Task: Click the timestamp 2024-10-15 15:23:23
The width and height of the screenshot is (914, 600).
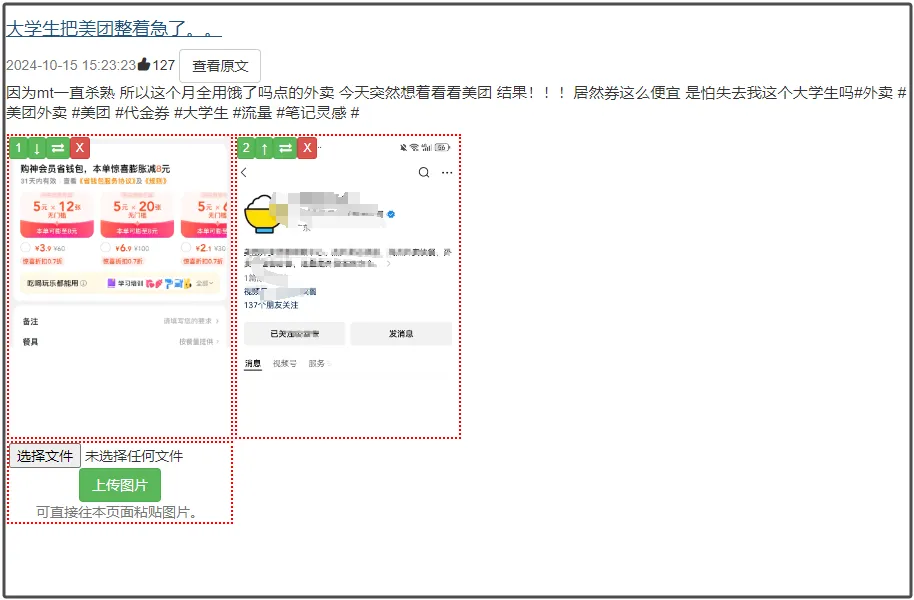Action: [x=71, y=65]
